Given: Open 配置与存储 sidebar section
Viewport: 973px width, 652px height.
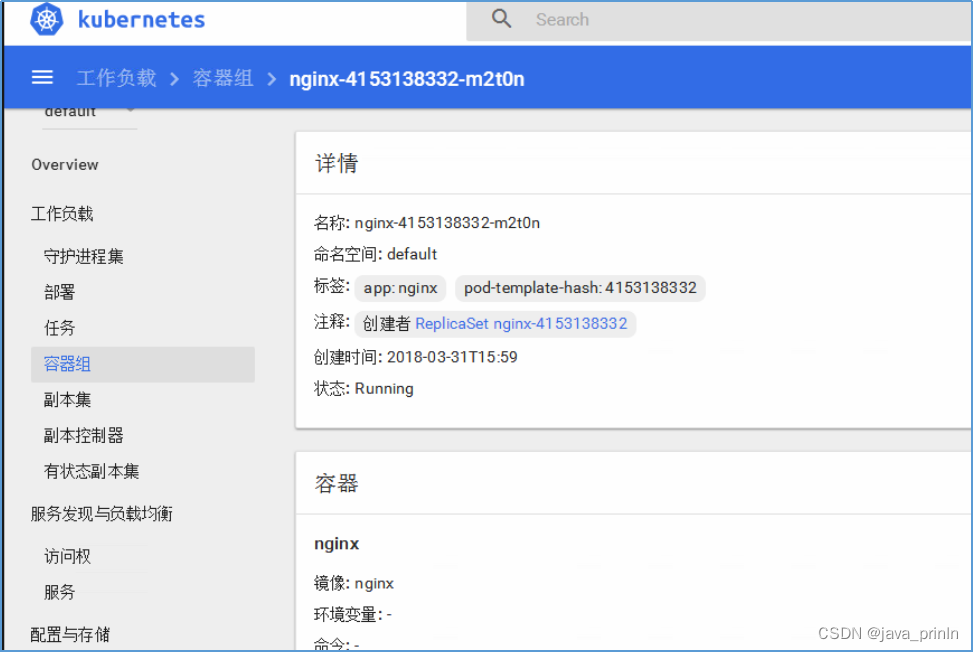Looking at the screenshot, I should [x=70, y=634].
